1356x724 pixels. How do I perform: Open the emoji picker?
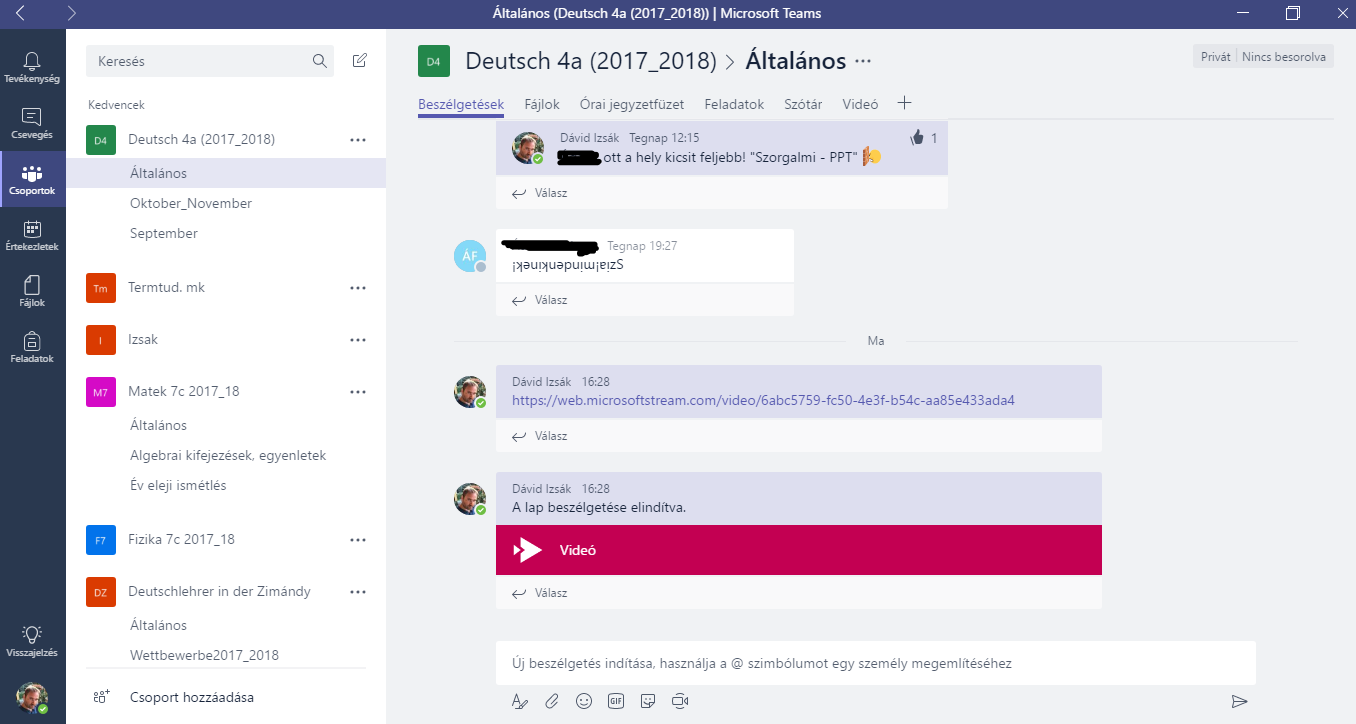pyautogui.click(x=584, y=701)
